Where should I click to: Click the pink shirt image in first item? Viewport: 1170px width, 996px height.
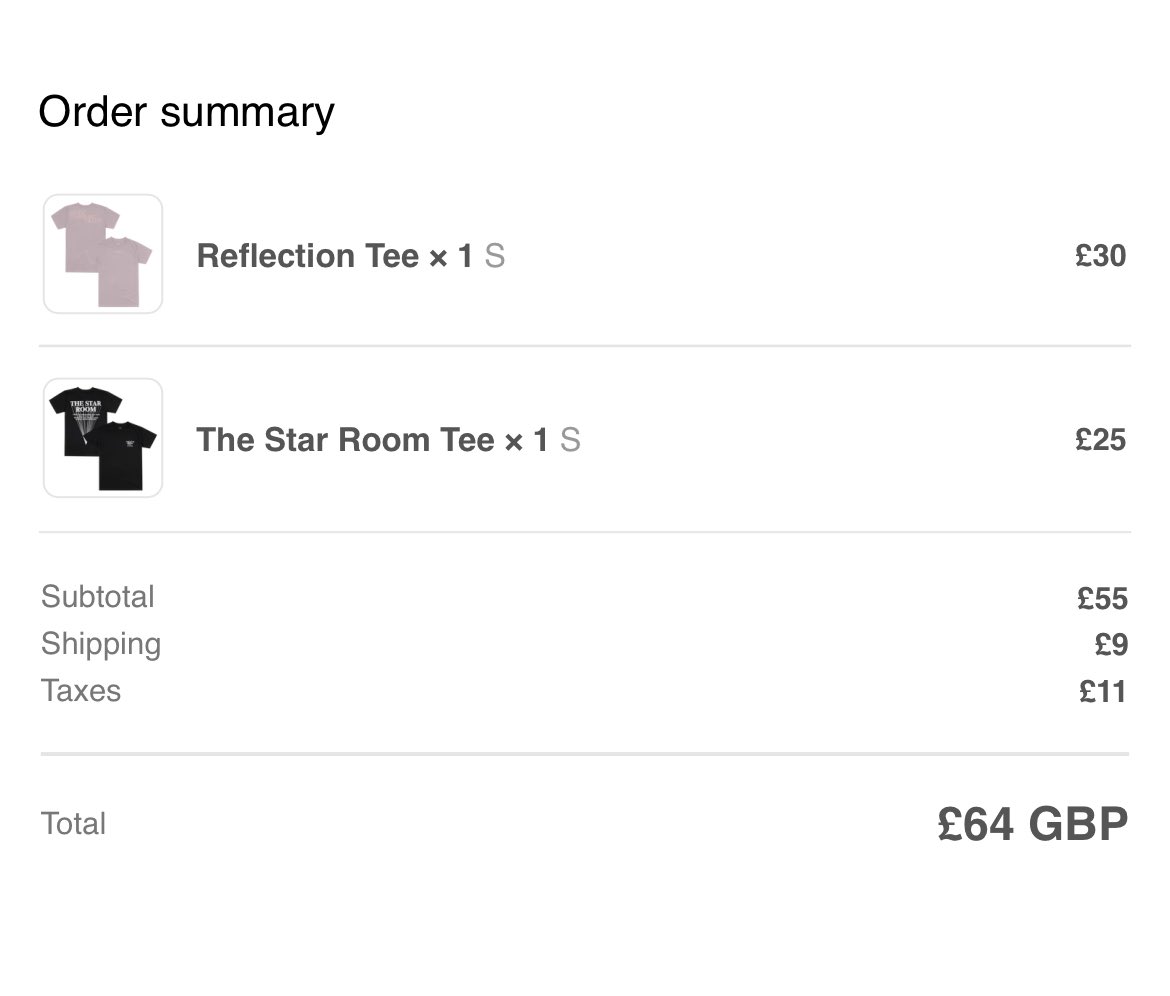click(x=101, y=254)
